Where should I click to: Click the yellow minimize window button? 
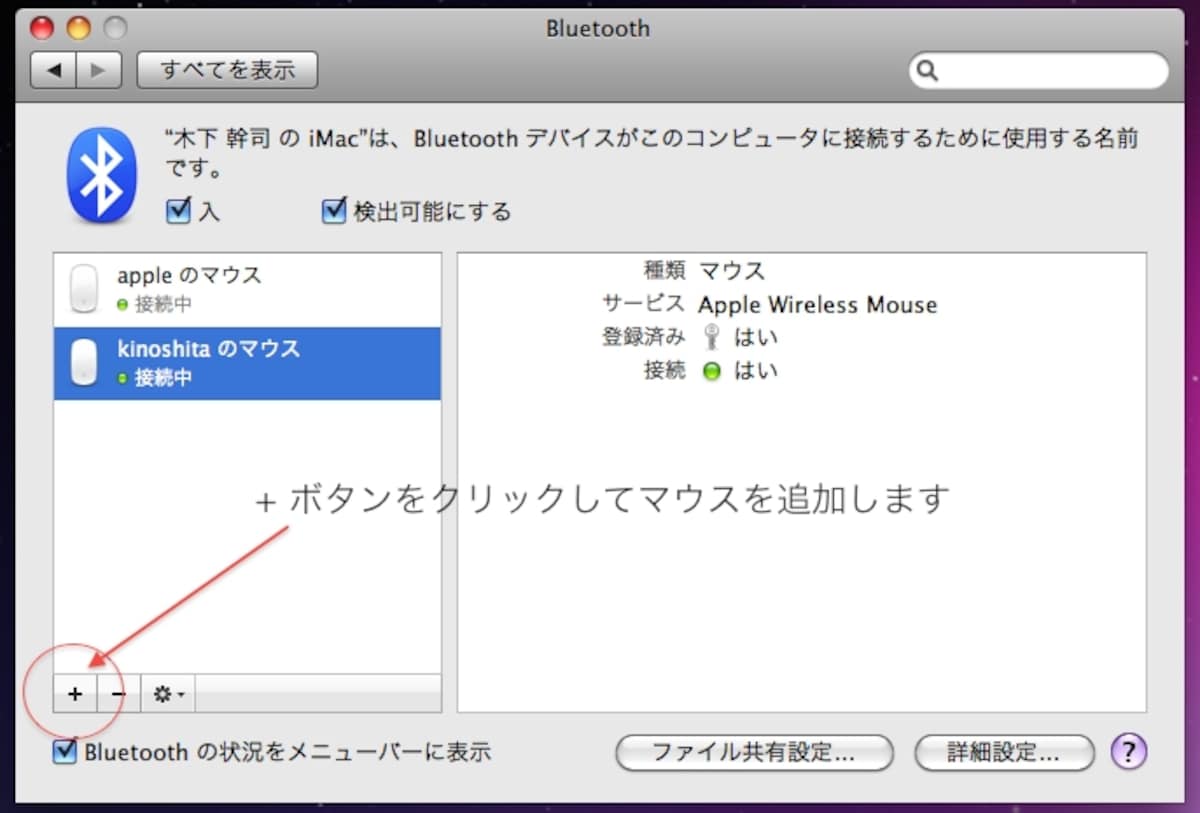78,27
